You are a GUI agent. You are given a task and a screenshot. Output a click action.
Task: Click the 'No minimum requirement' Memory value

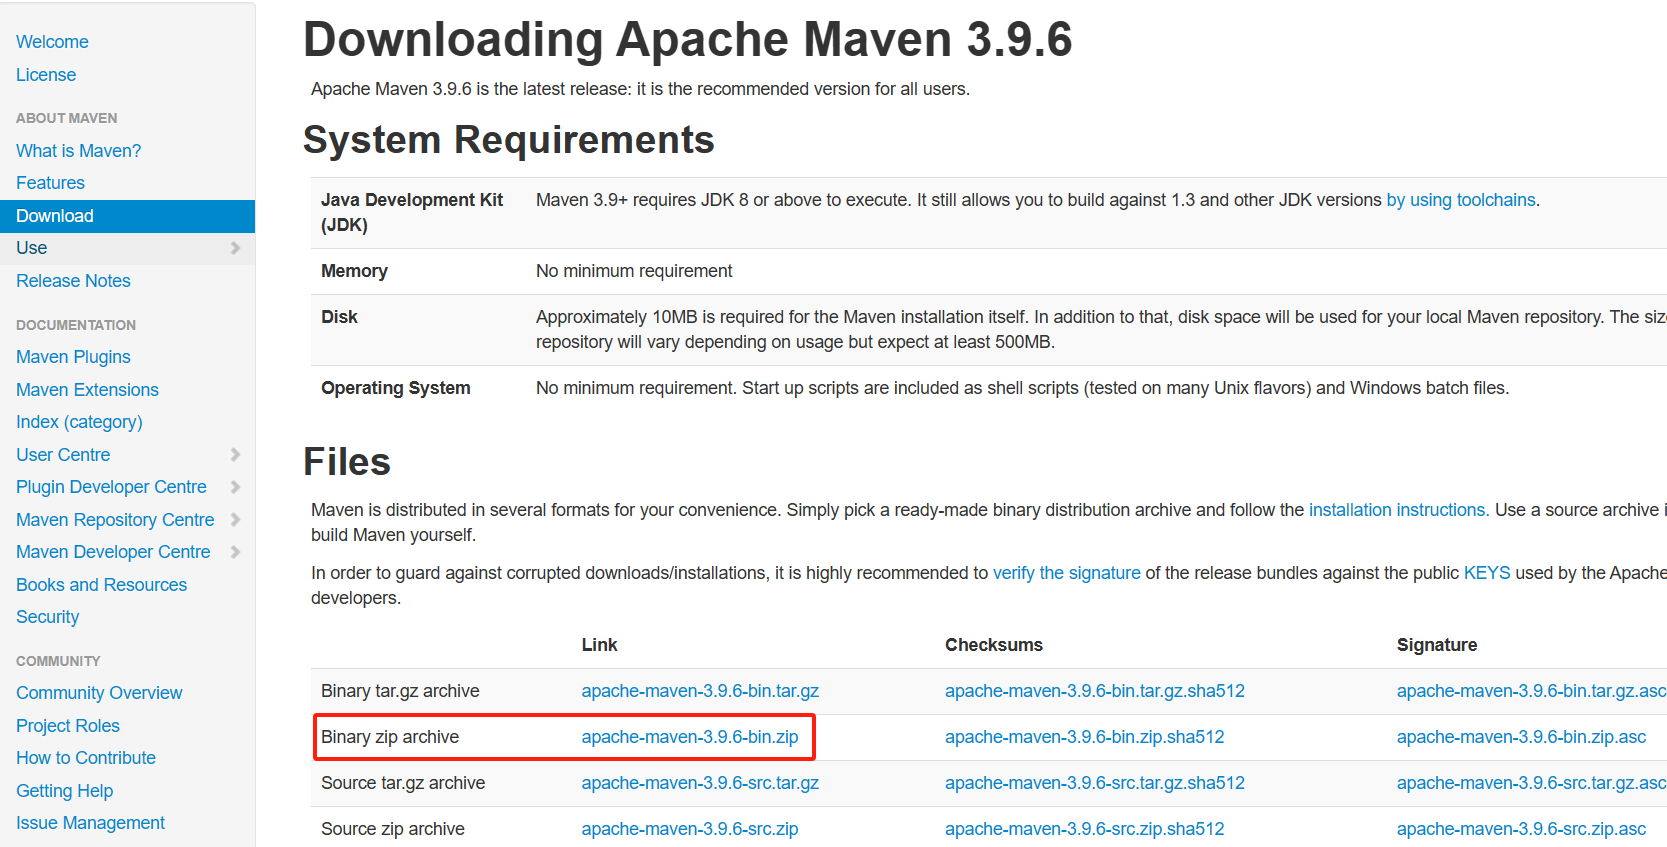click(x=634, y=271)
